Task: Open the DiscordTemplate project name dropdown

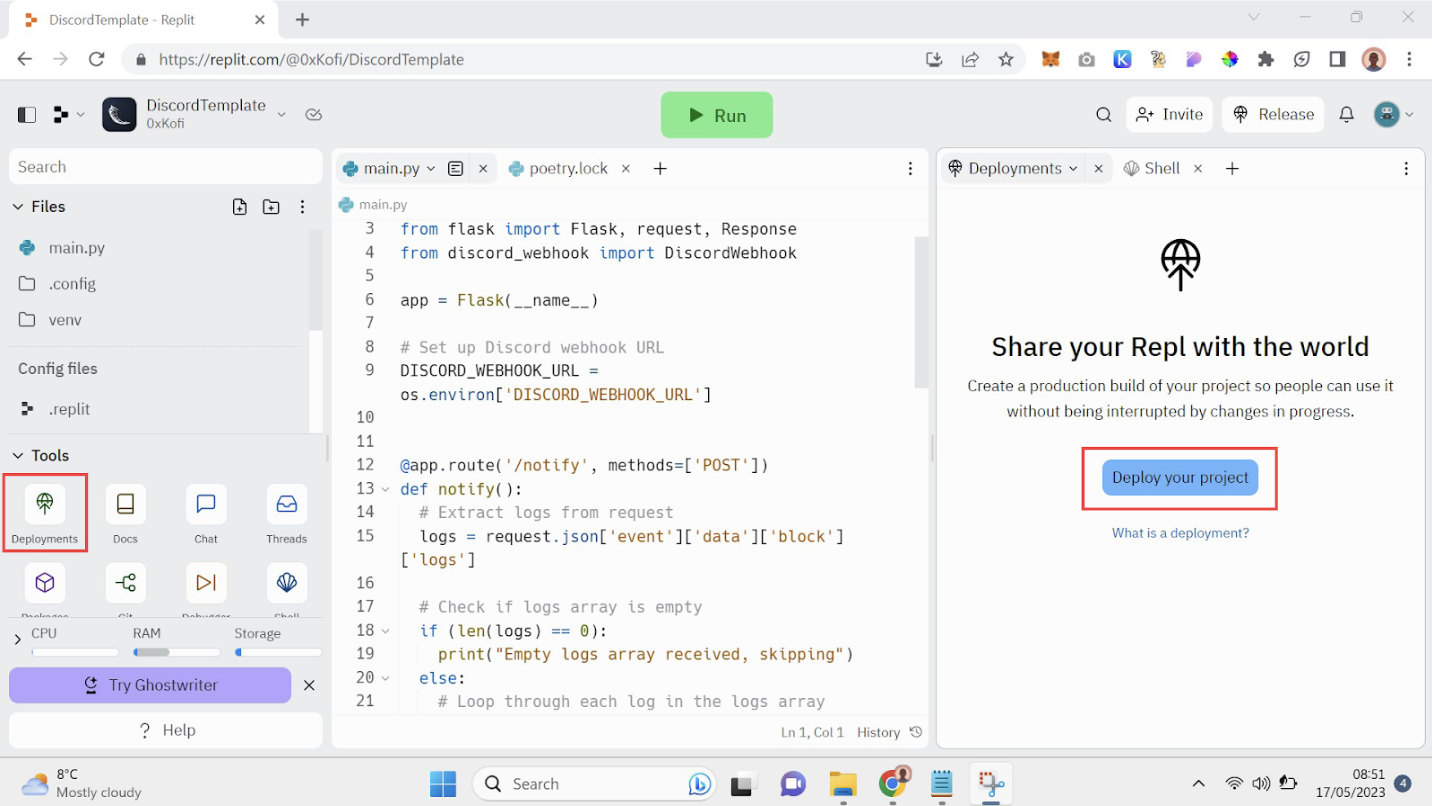Action: [281, 115]
